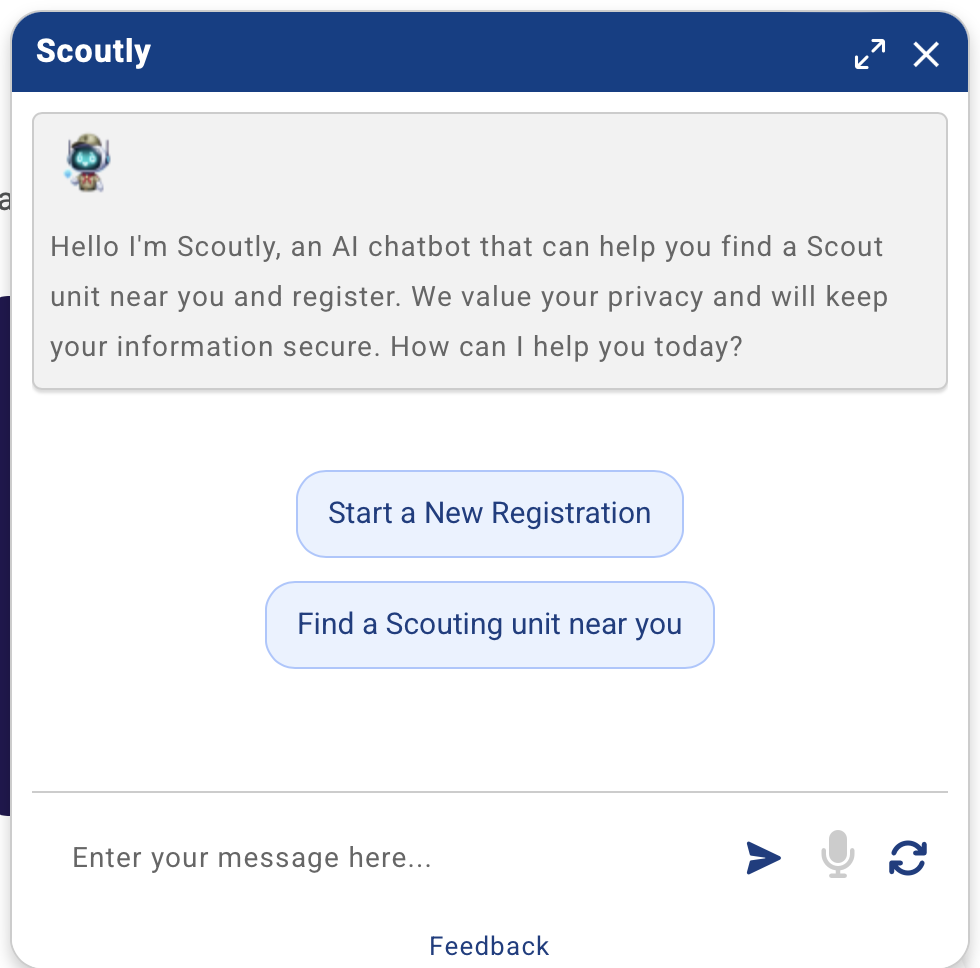Viewport: 980px width, 968px height.
Task: Restart the conversation with the refresh icon
Action: pos(908,857)
